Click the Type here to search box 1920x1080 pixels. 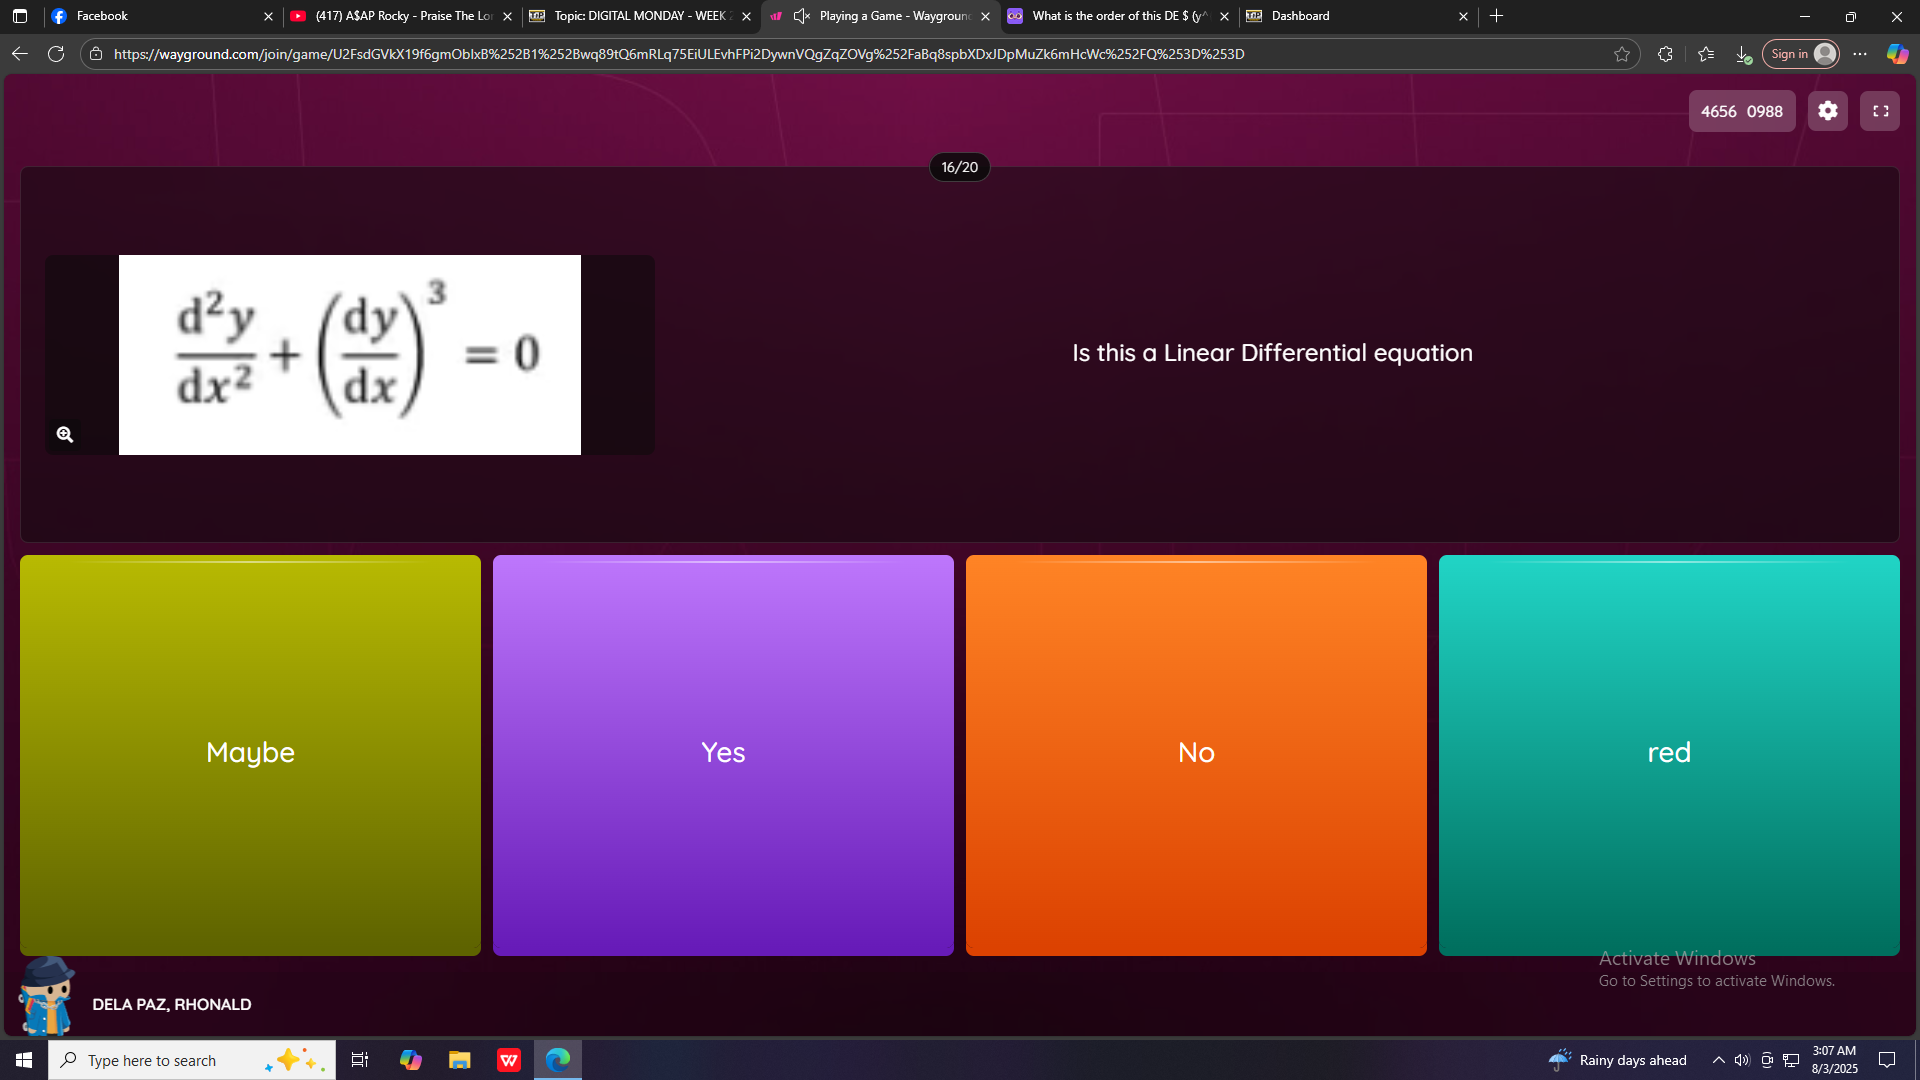pos(190,1059)
